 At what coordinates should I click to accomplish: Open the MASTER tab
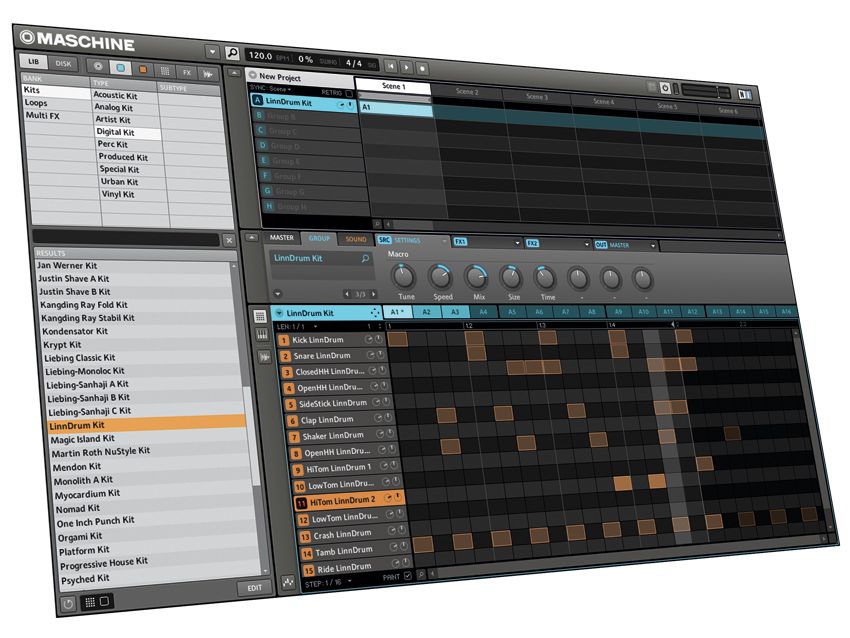click(281, 237)
